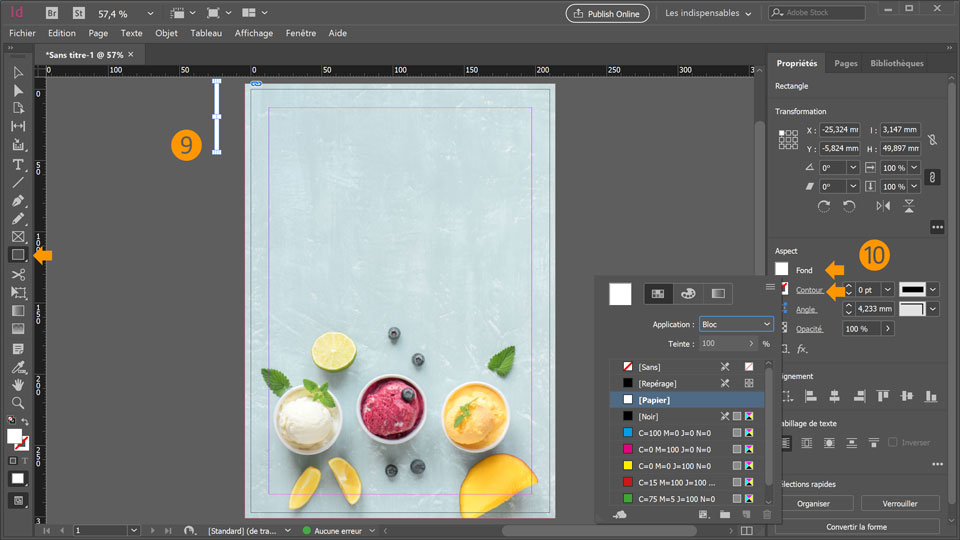Enable wrap around object shape

829,443
